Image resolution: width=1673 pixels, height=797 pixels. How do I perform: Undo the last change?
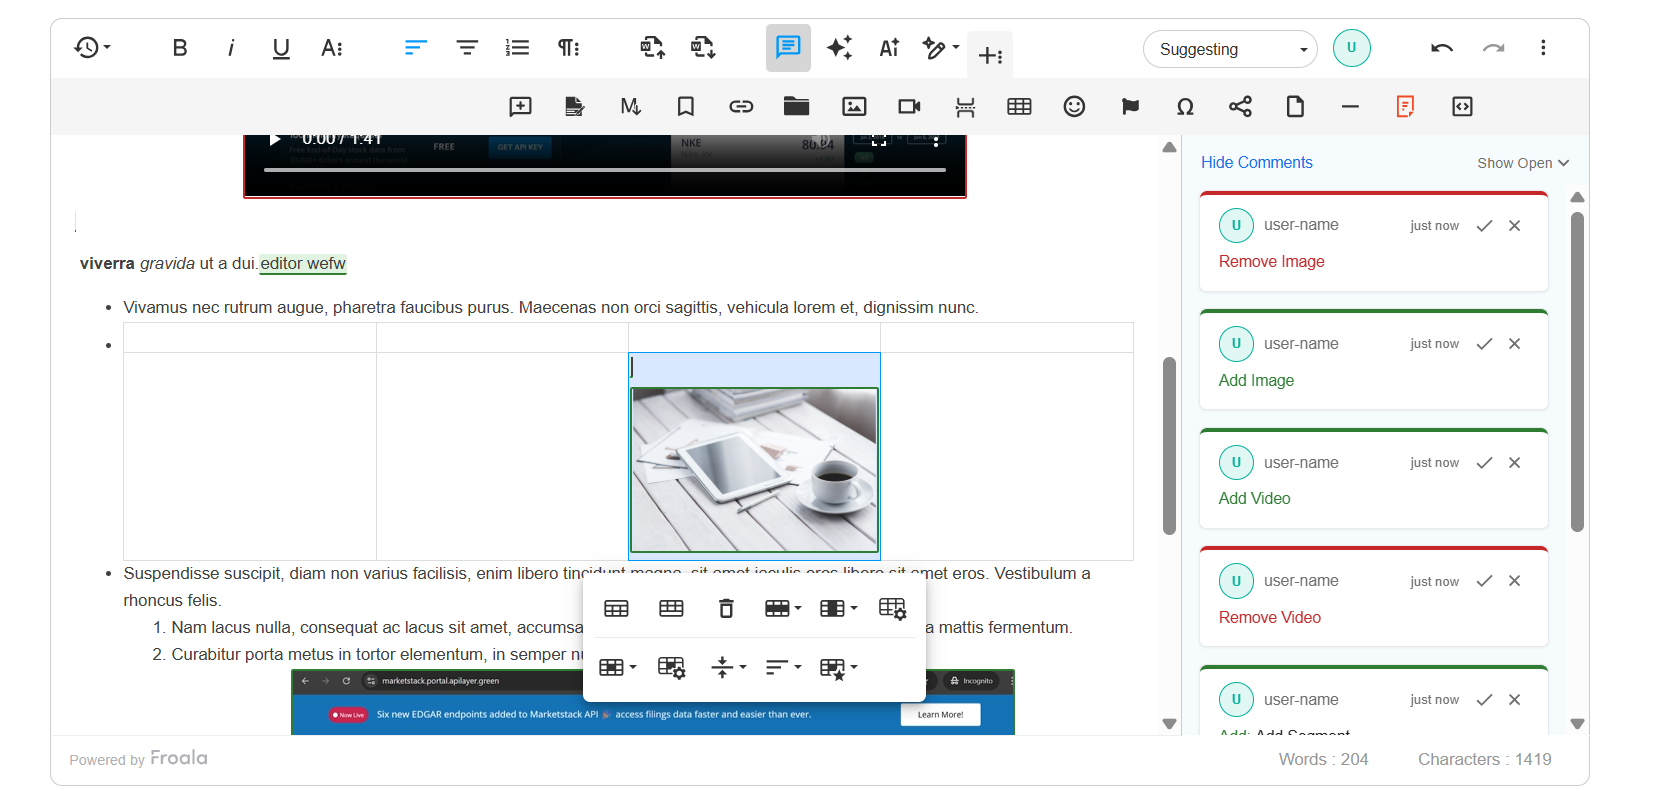click(x=1442, y=48)
